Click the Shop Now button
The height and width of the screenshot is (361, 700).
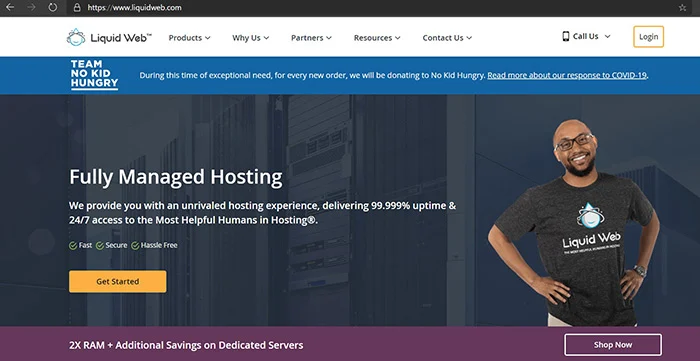[x=613, y=345]
